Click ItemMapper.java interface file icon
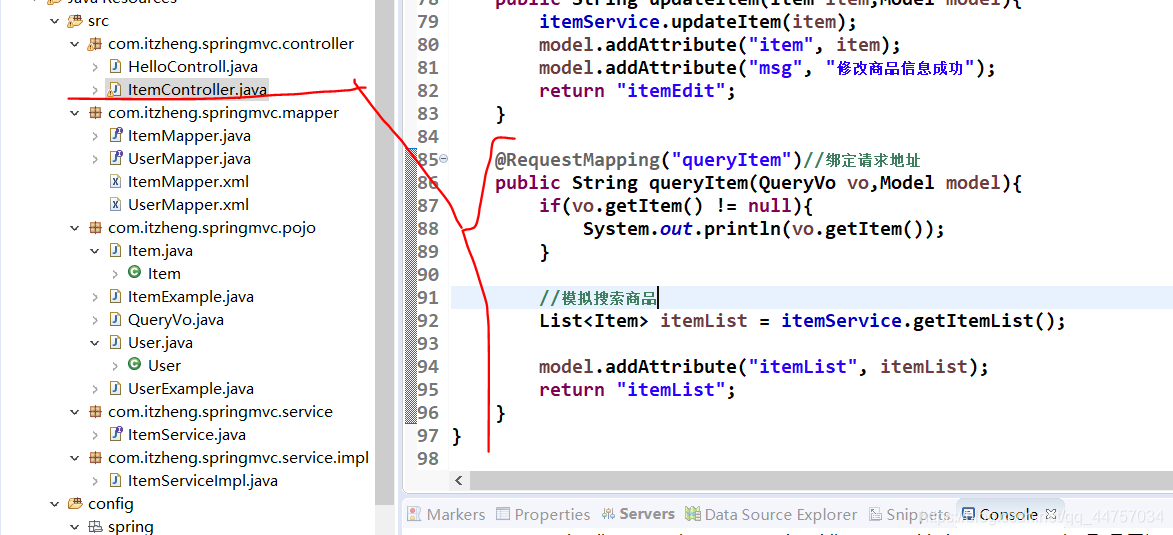Screen dimensions: 1173x535 pos(115,136)
